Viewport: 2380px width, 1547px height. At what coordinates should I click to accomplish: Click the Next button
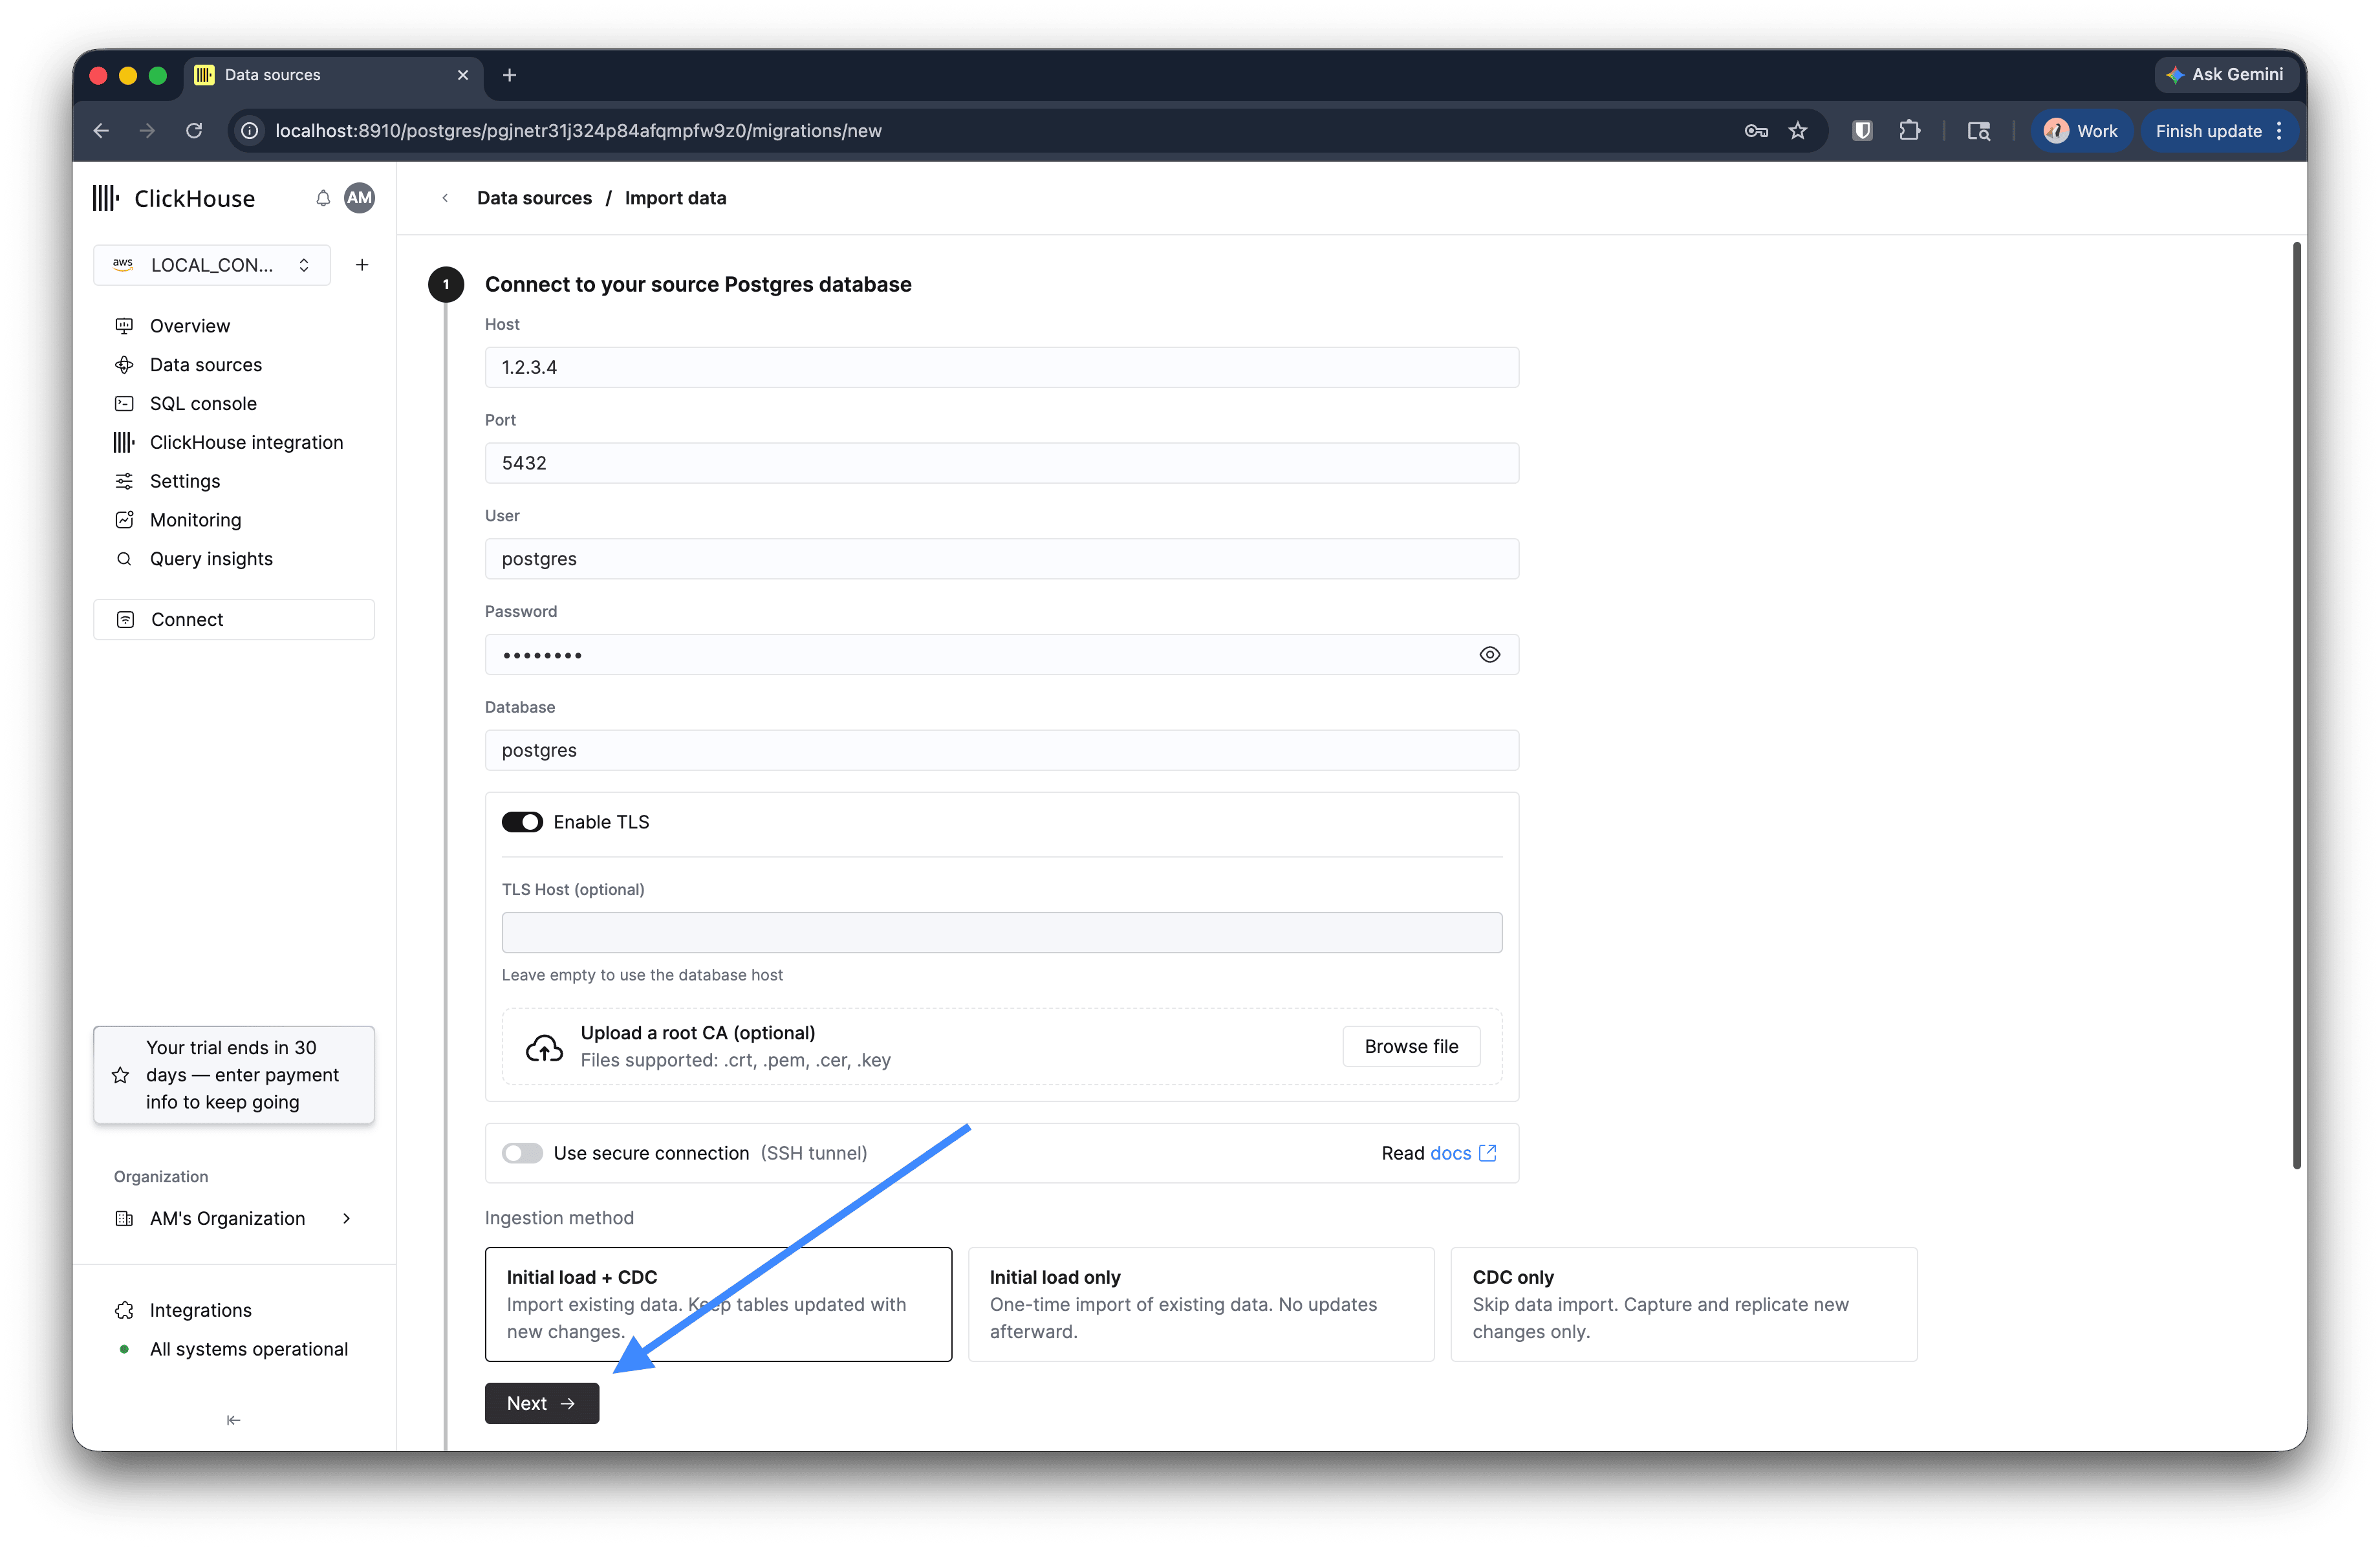click(542, 1403)
